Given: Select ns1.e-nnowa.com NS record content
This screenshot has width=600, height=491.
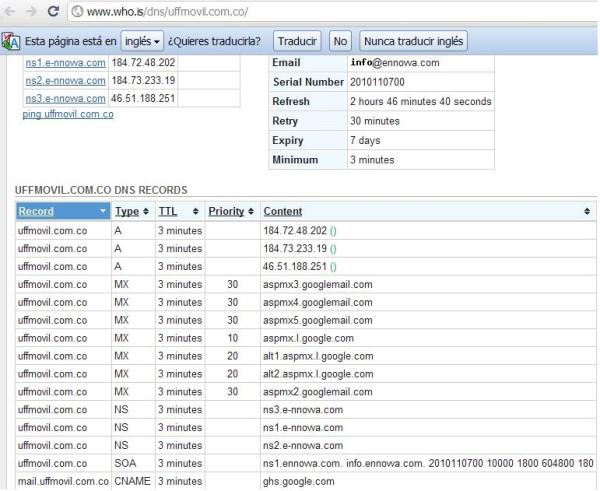Looking at the screenshot, I should 303,428.
